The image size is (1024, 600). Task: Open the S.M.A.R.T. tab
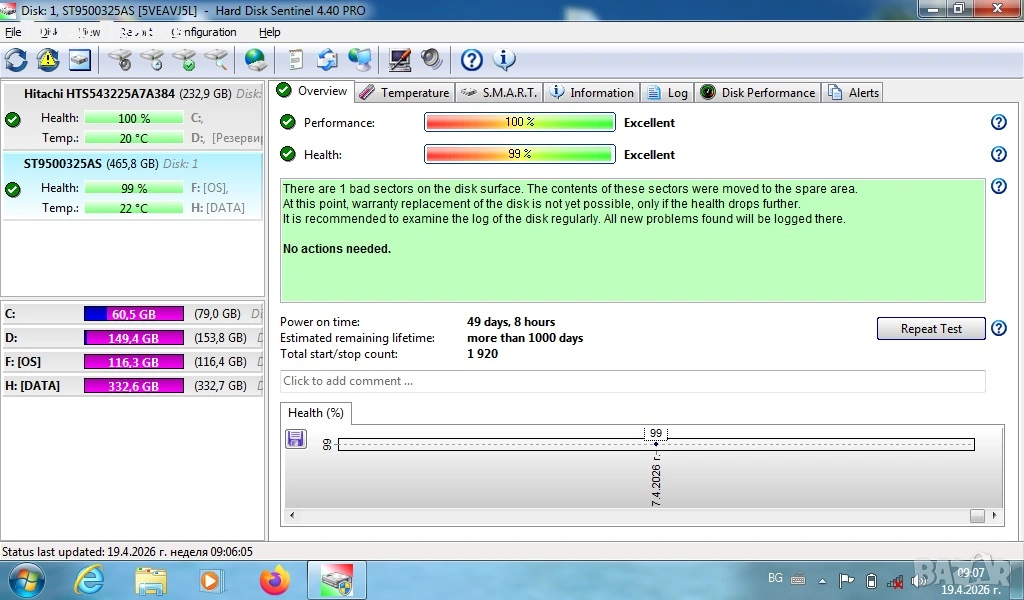coord(500,93)
